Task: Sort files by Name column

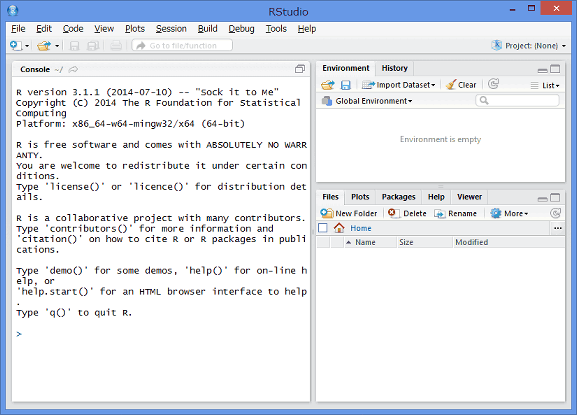Action: [x=370, y=242]
